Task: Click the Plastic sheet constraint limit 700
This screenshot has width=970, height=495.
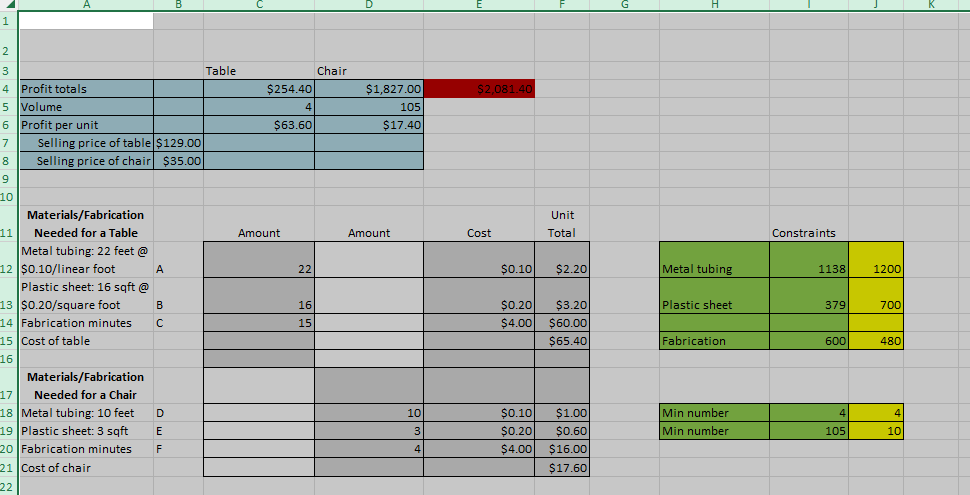Action: pos(876,296)
